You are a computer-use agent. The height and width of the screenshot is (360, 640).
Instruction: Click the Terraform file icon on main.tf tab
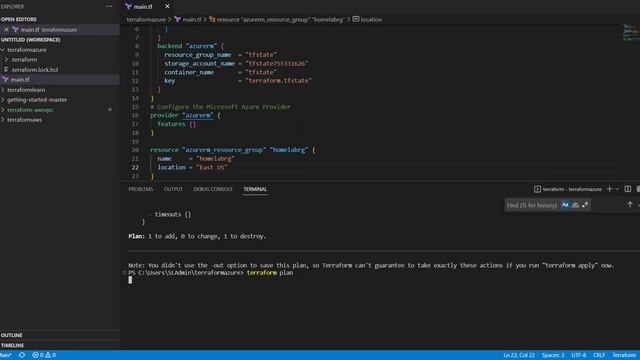(x=128, y=7)
